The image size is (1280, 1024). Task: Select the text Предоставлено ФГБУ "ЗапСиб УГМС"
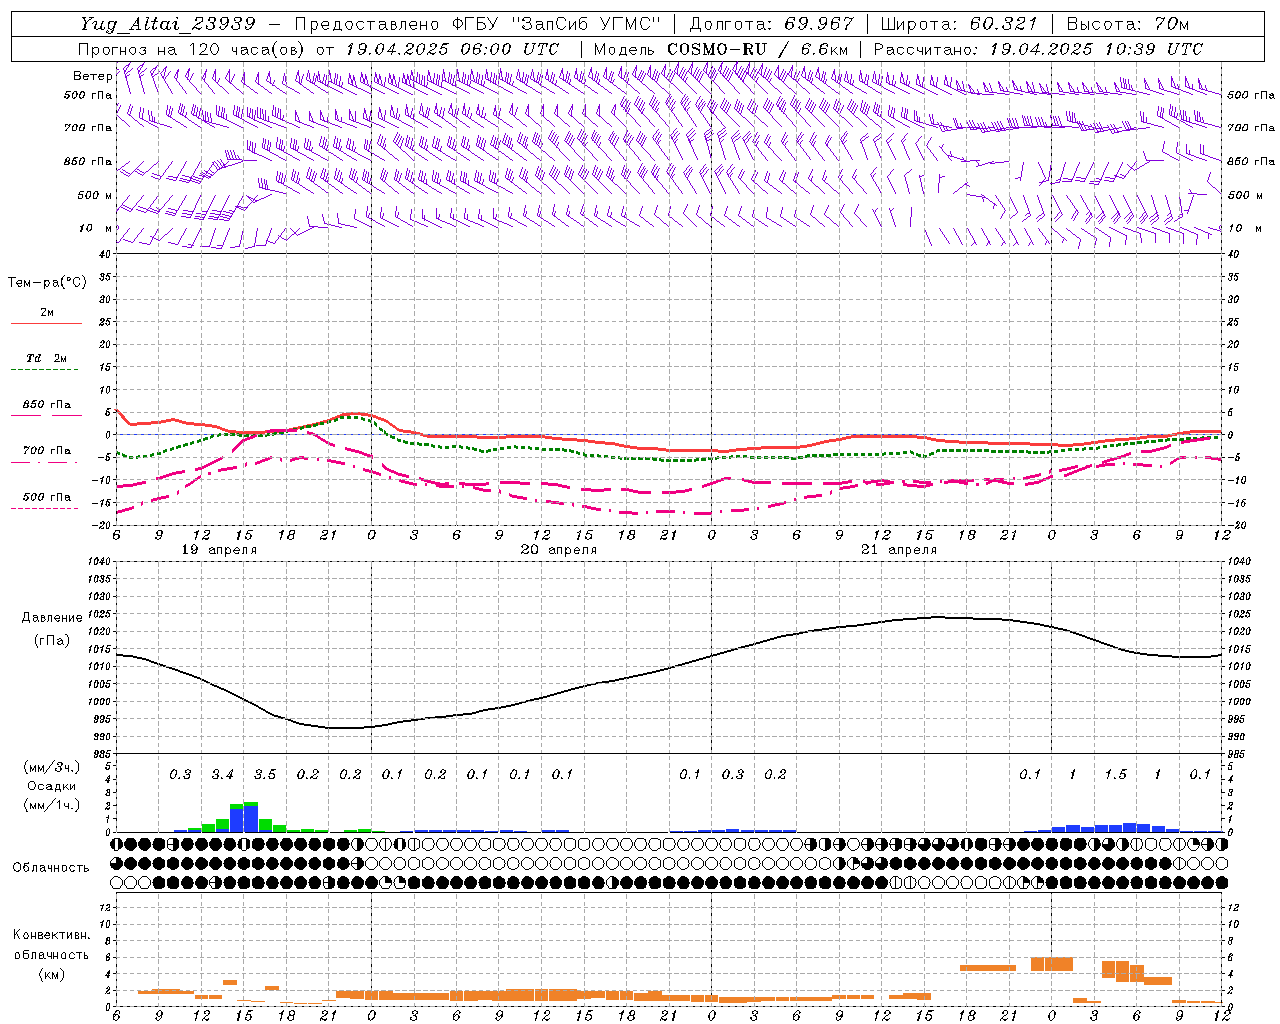tap(478, 24)
